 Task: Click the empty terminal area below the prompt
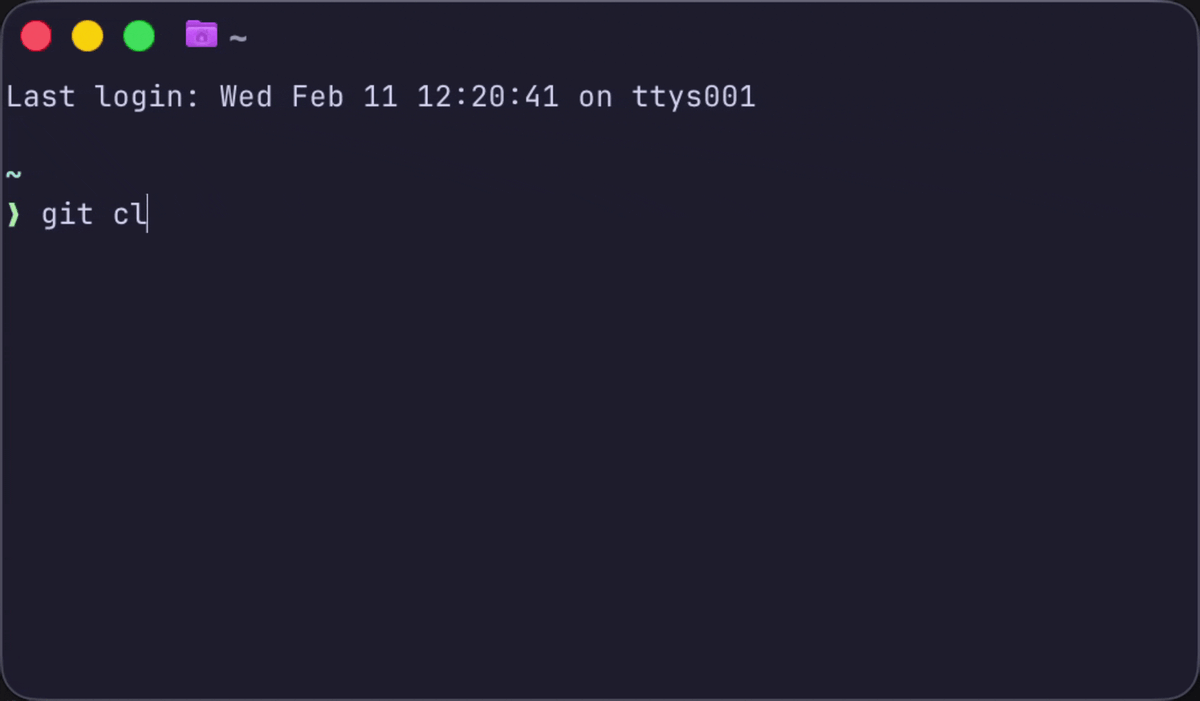tap(600, 450)
